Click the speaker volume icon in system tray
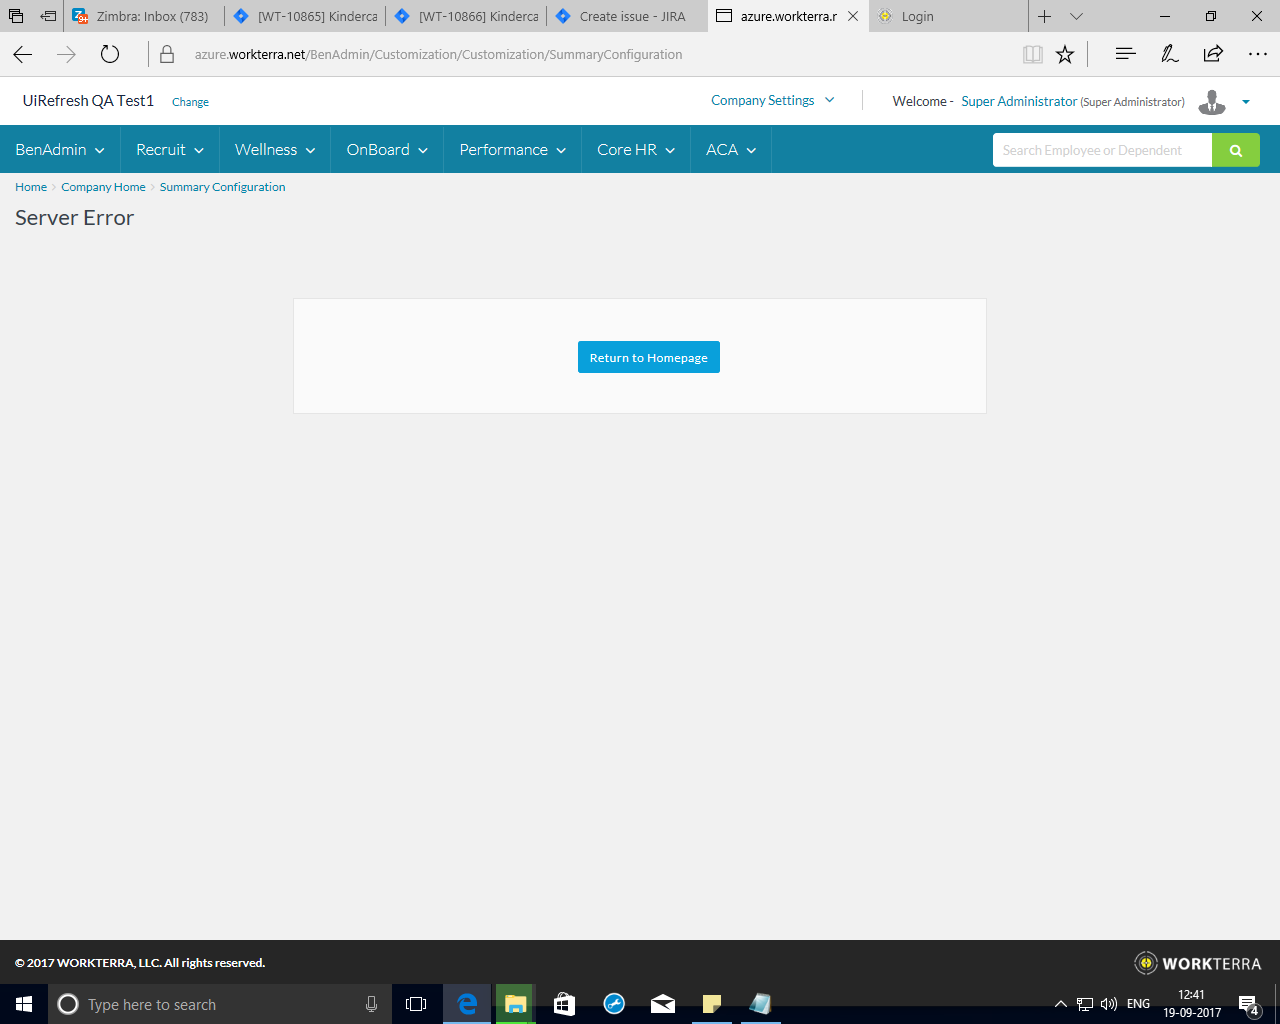1280x1024 pixels. [x=1108, y=1004]
